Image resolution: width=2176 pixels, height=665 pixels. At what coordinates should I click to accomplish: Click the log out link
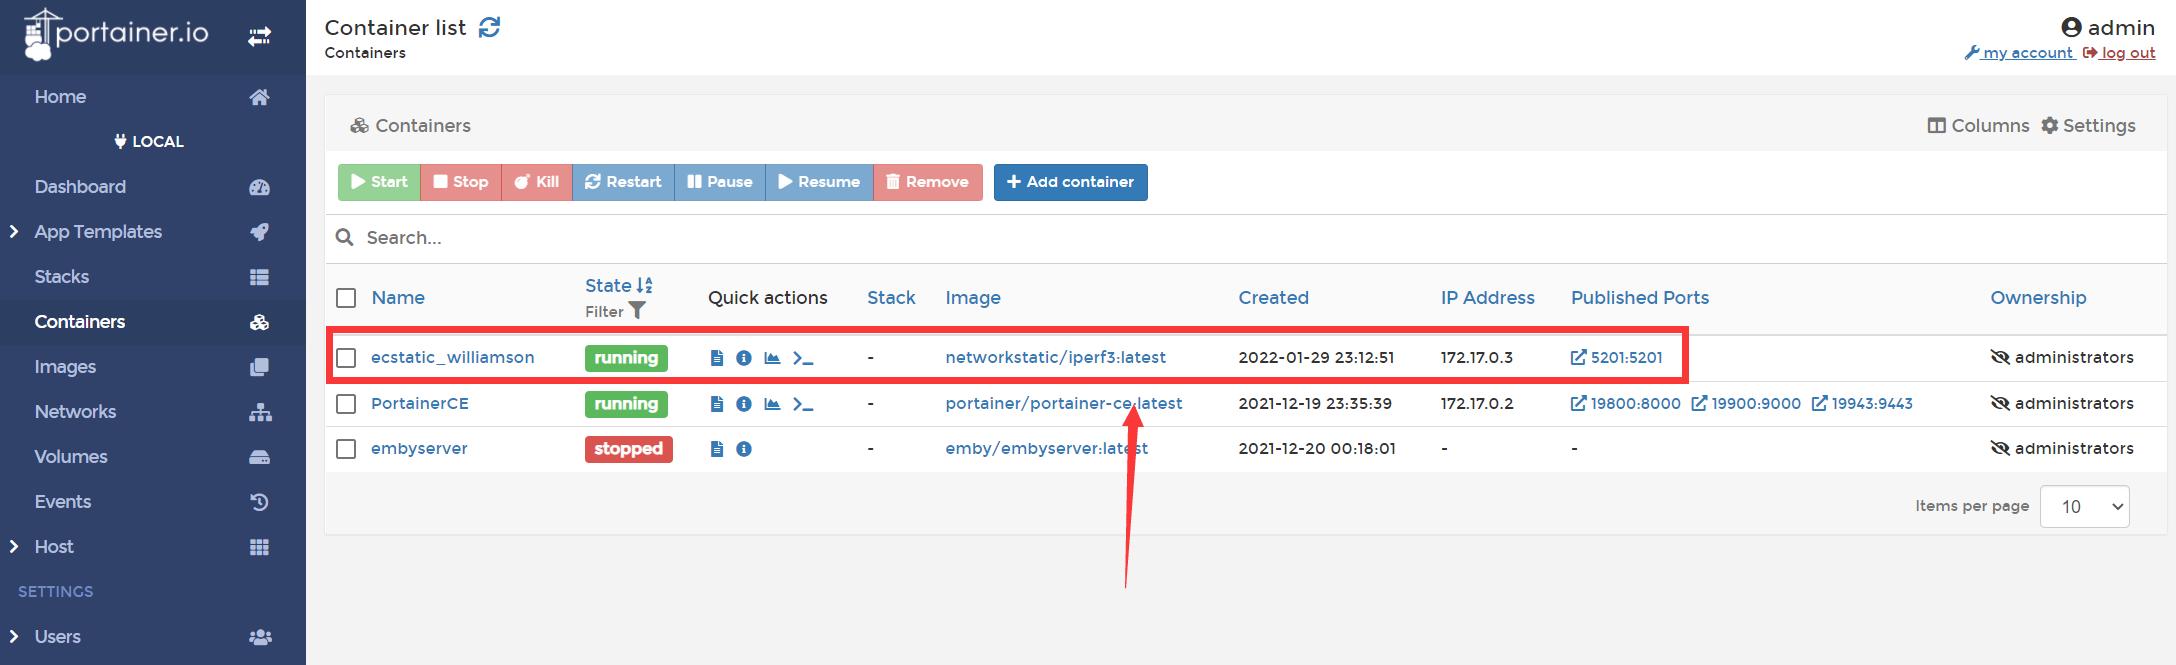(2119, 53)
